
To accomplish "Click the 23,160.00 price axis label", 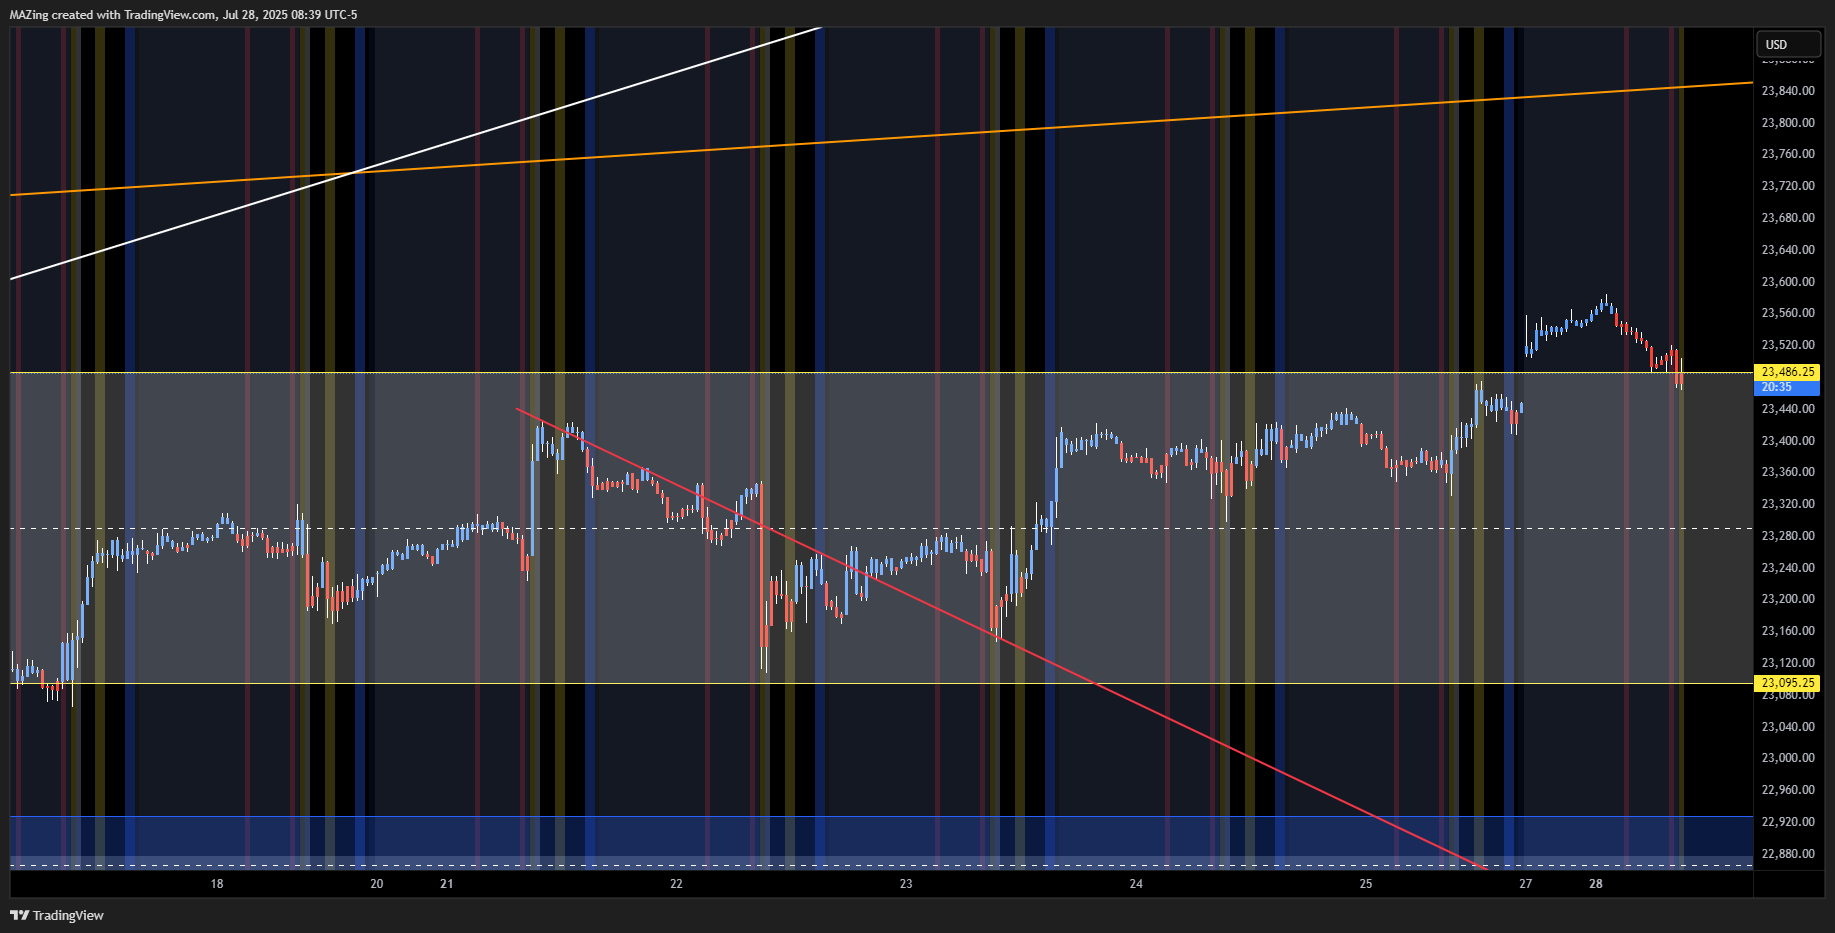I will [1788, 631].
